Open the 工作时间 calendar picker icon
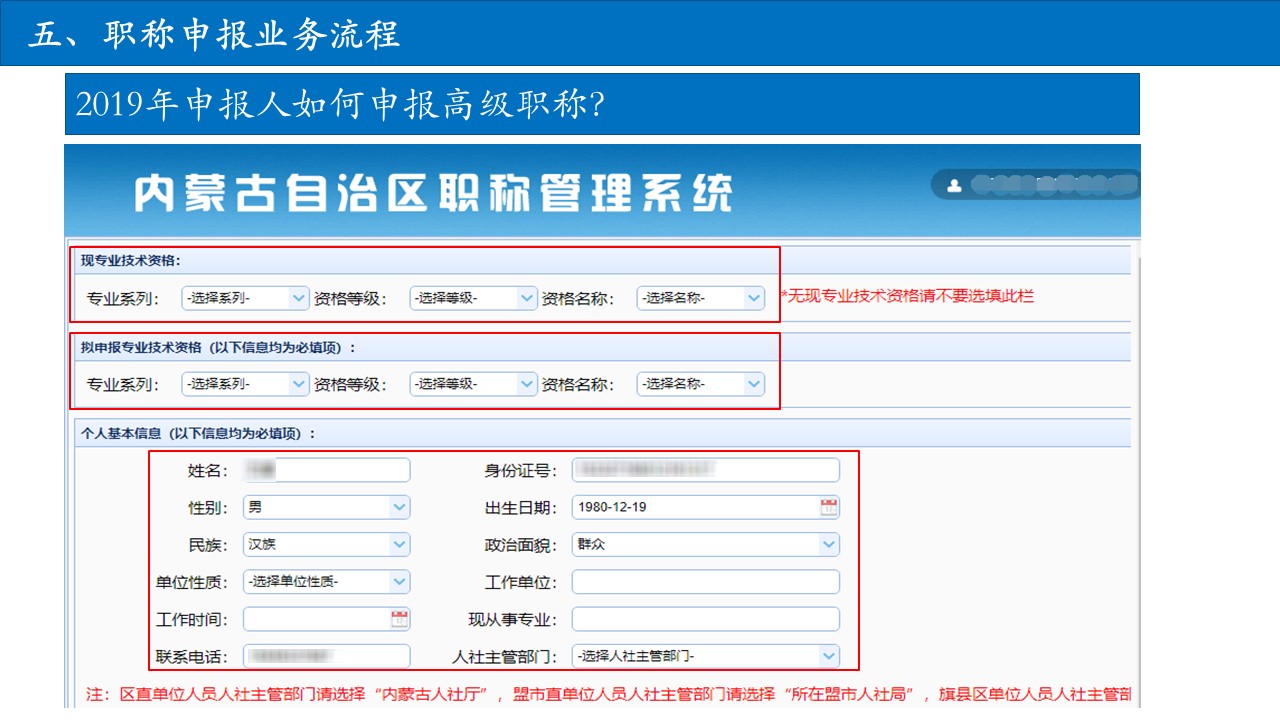The image size is (1280, 720). pos(399,619)
